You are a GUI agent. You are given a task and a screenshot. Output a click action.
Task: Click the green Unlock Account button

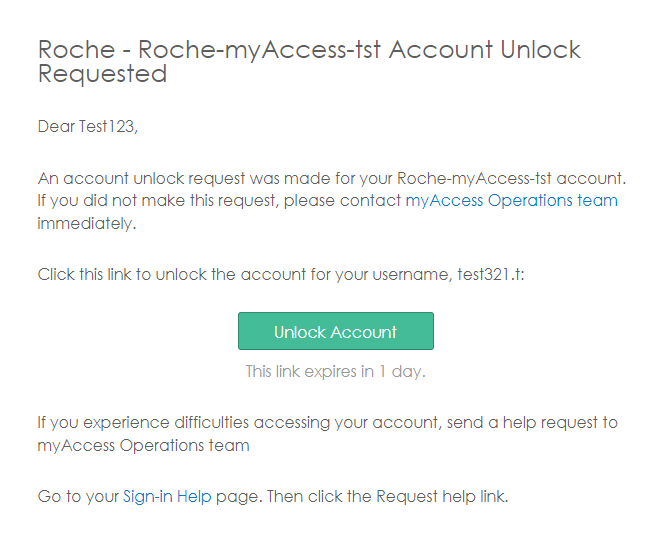[335, 332]
